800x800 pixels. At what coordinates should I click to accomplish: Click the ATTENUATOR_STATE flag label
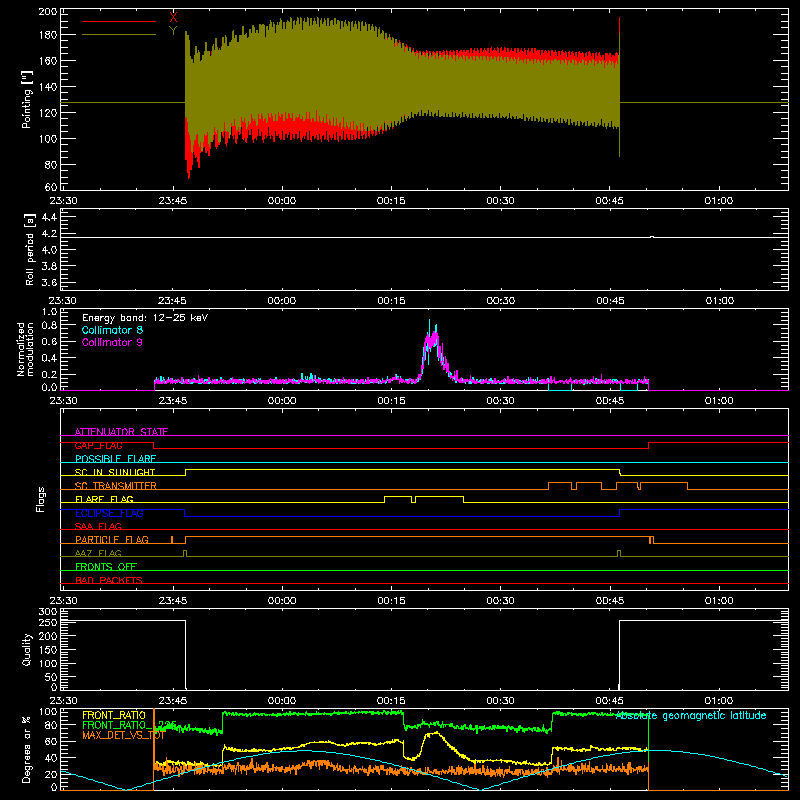tap(121, 432)
